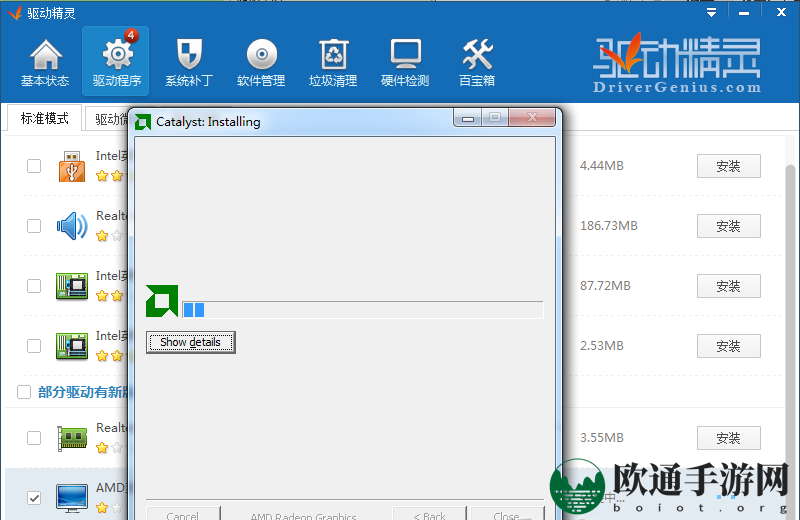Click motherboard icon beside the 2.53MB driver

point(71,346)
